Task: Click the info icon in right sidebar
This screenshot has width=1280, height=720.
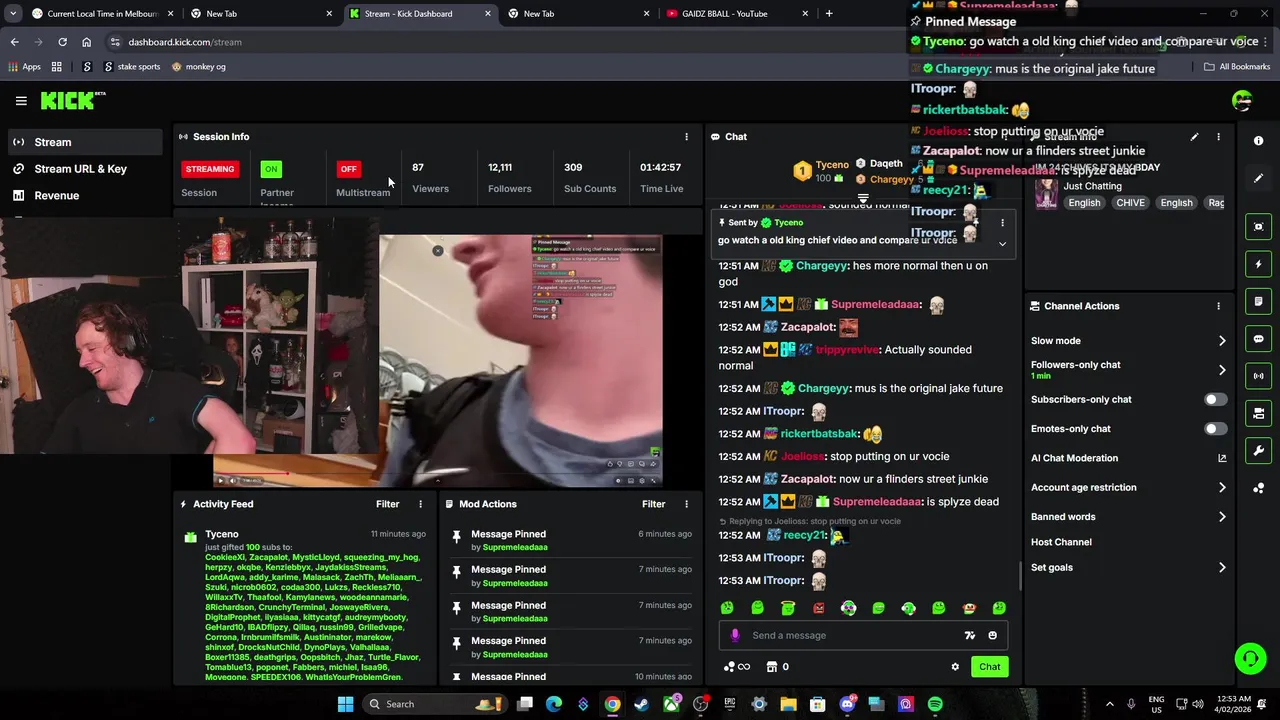Action: [1258, 141]
